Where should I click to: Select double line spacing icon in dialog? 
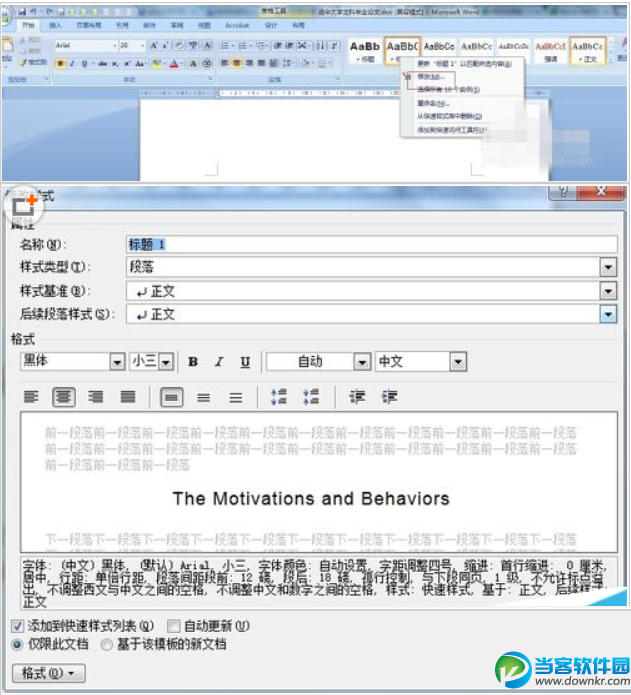coord(235,397)
